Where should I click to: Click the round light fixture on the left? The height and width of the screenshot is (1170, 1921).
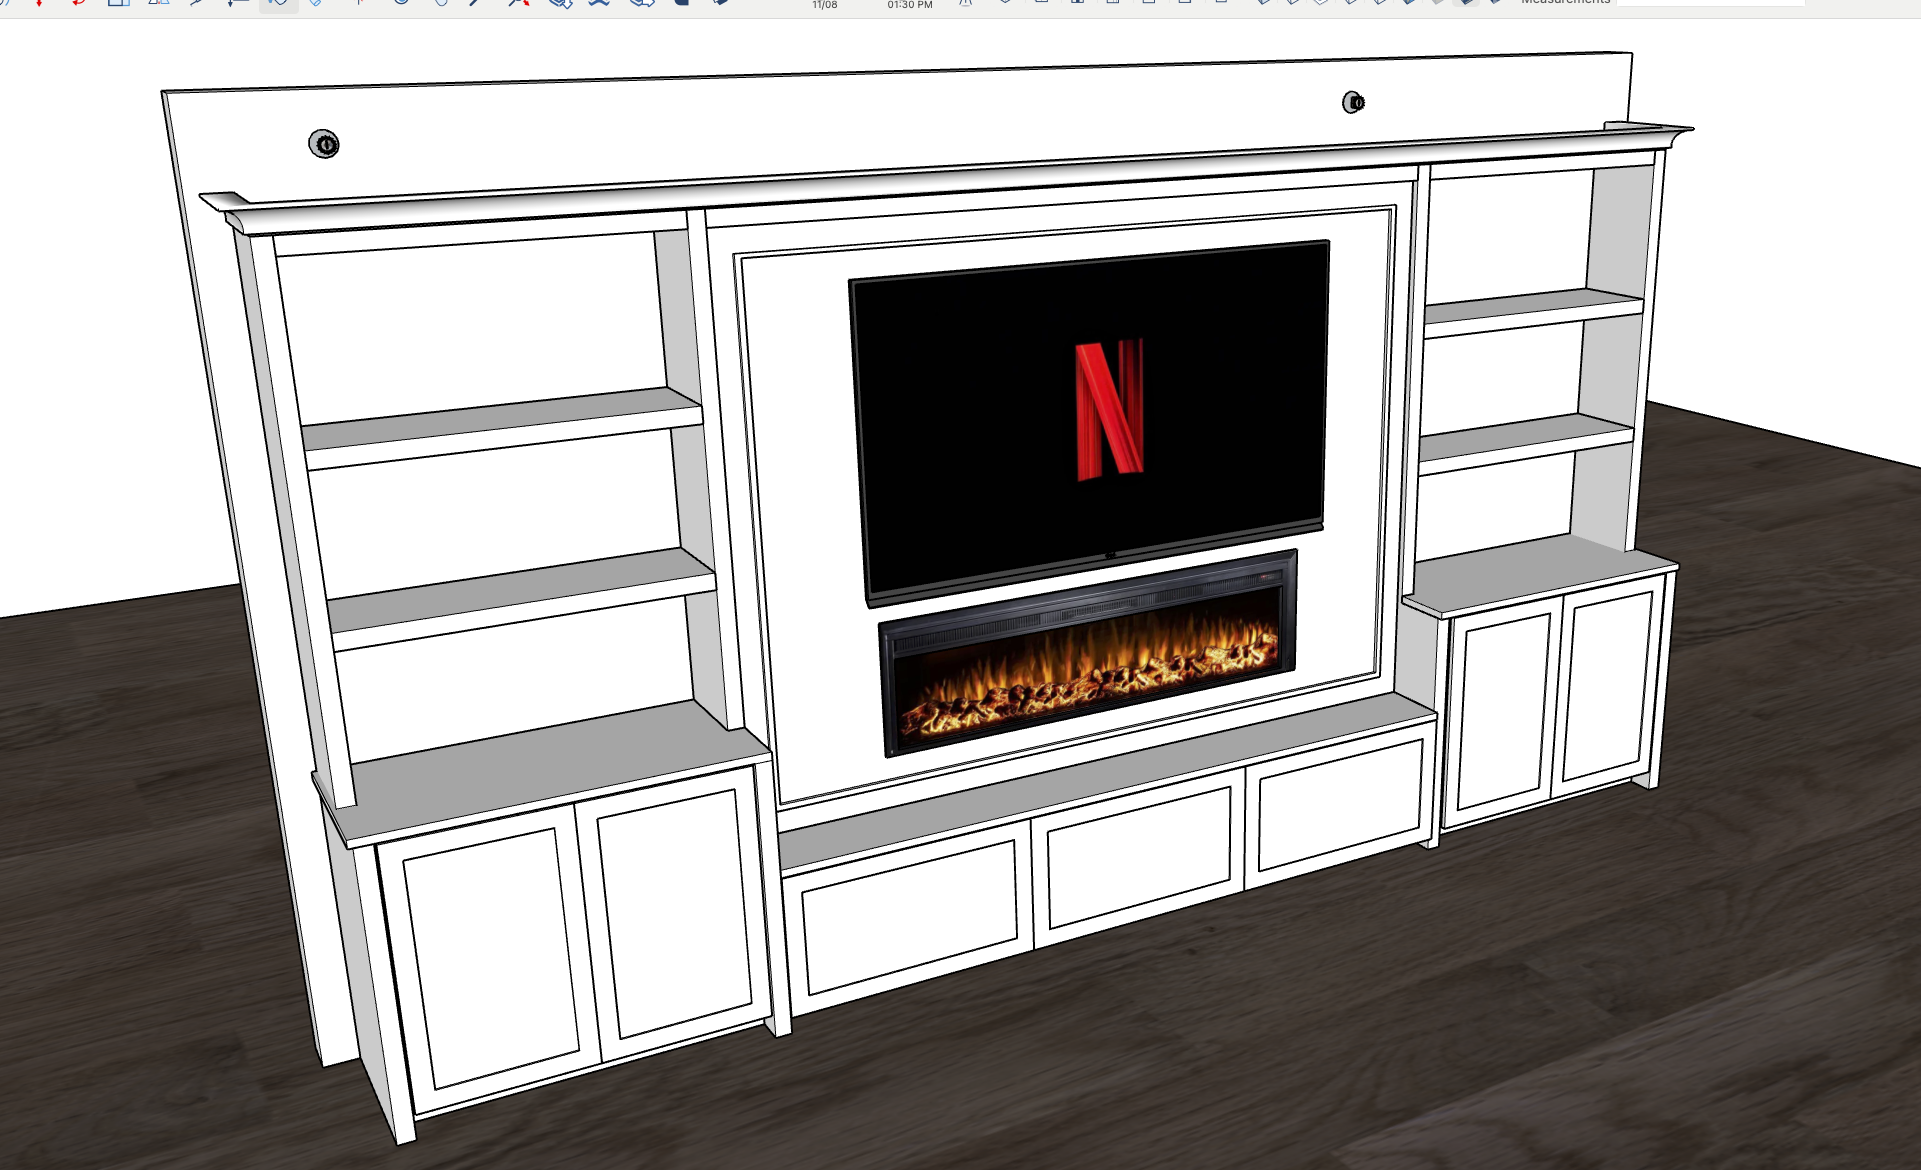tap(324, 144)
